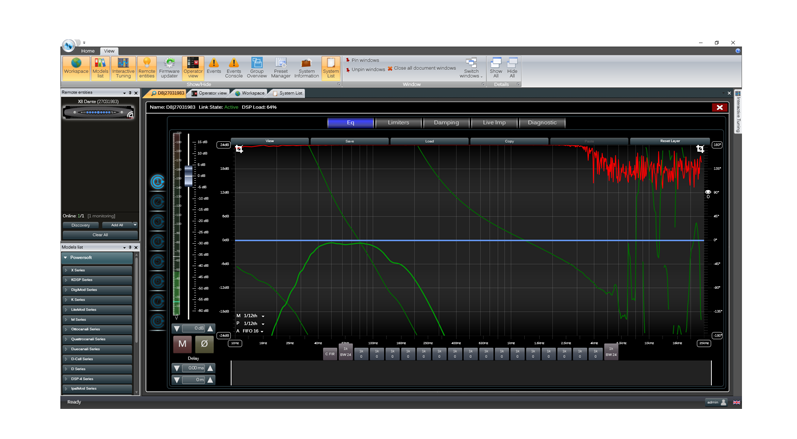Expand the X Series models
The width and height of the screenshot is (797, 439).
coord(66,270)
